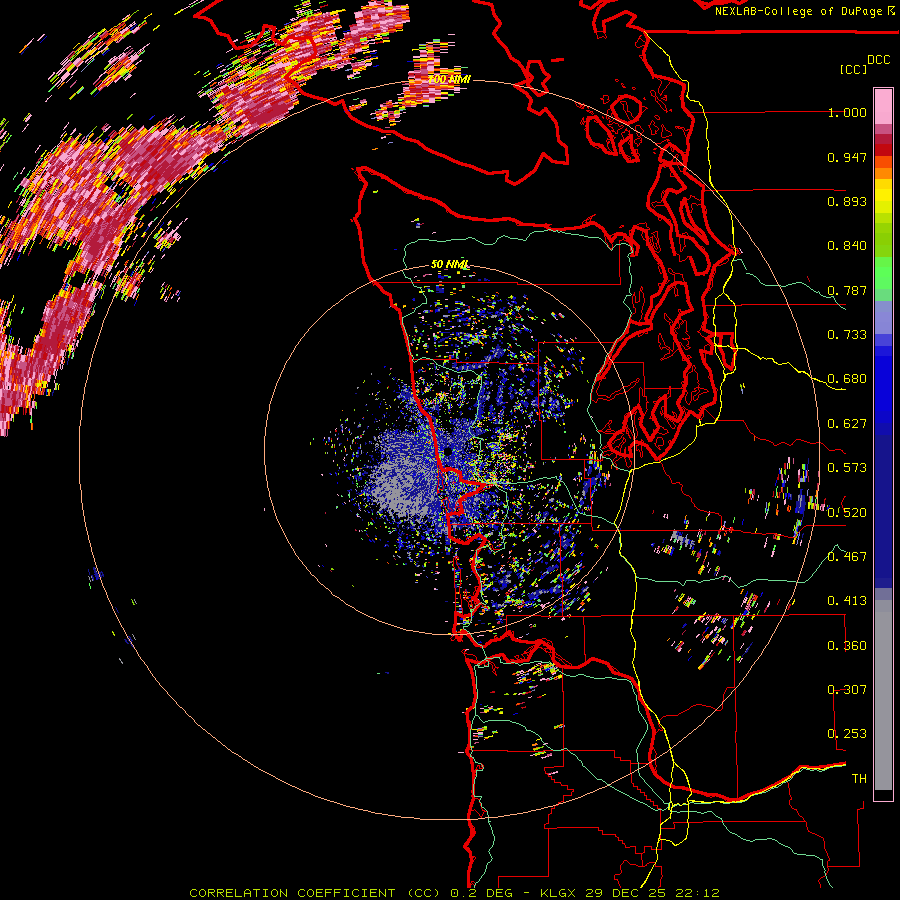Click the 50 NMI range ring label
This screenshot has height=900, width=900.
449,264
